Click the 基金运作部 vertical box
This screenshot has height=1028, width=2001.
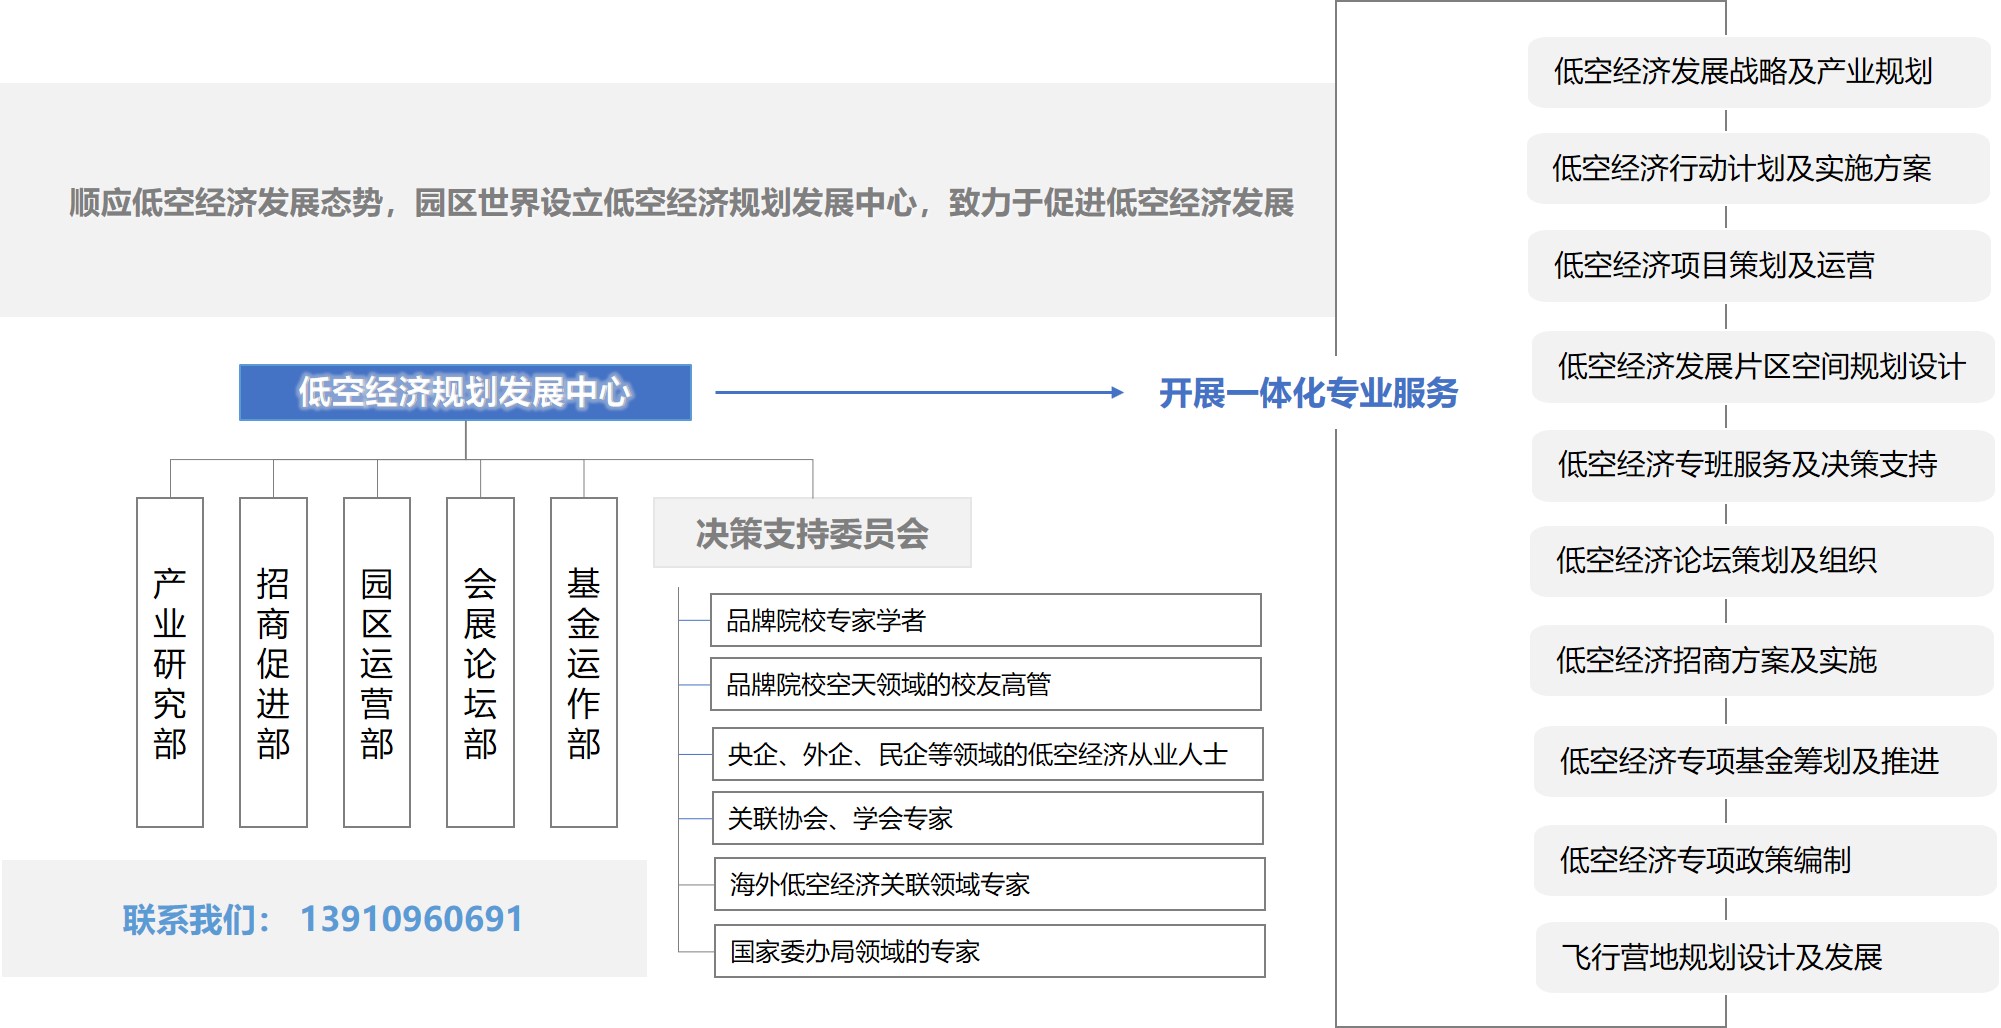coord(584,662)
